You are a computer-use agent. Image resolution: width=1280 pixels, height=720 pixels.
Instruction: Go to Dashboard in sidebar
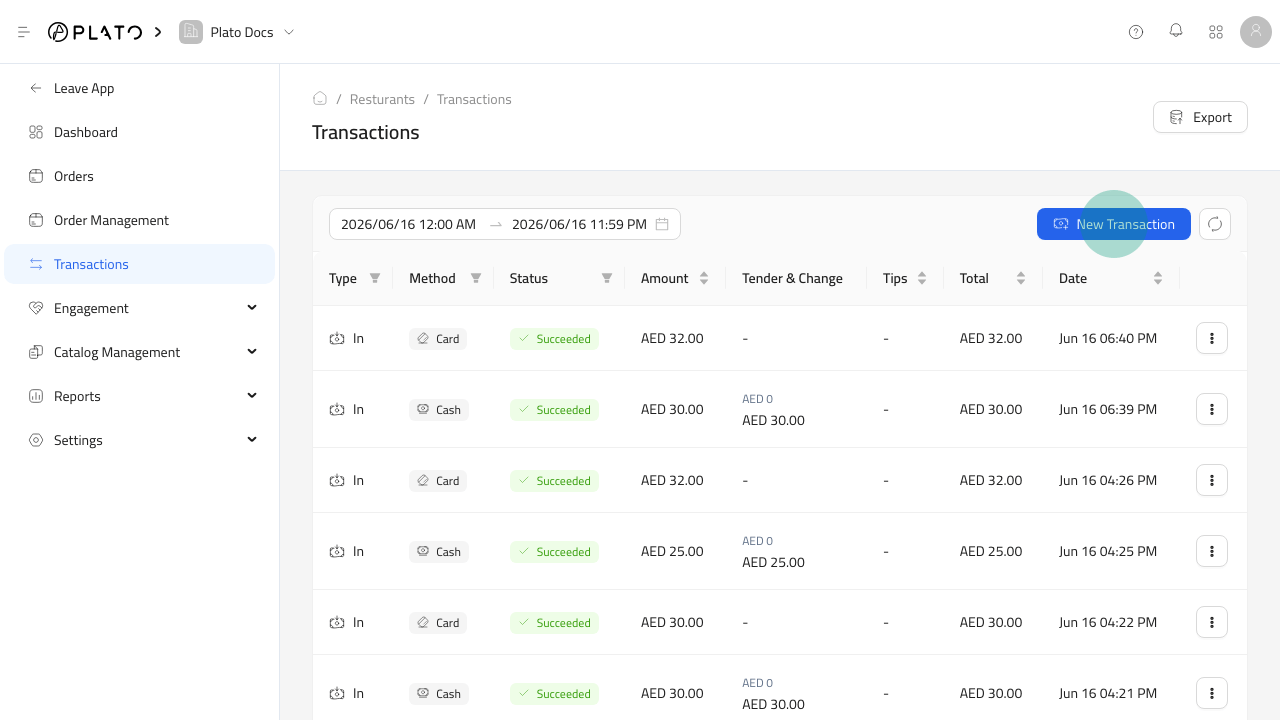(x=139, y=132)
